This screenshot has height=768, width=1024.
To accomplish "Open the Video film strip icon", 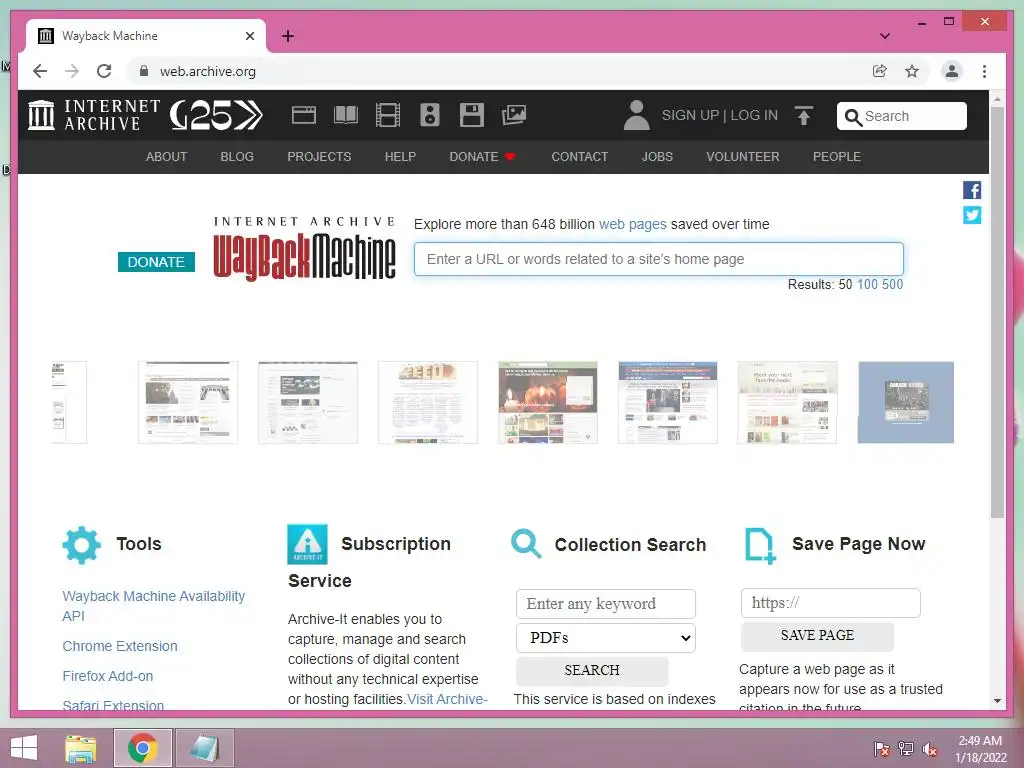I will [387, 115].
